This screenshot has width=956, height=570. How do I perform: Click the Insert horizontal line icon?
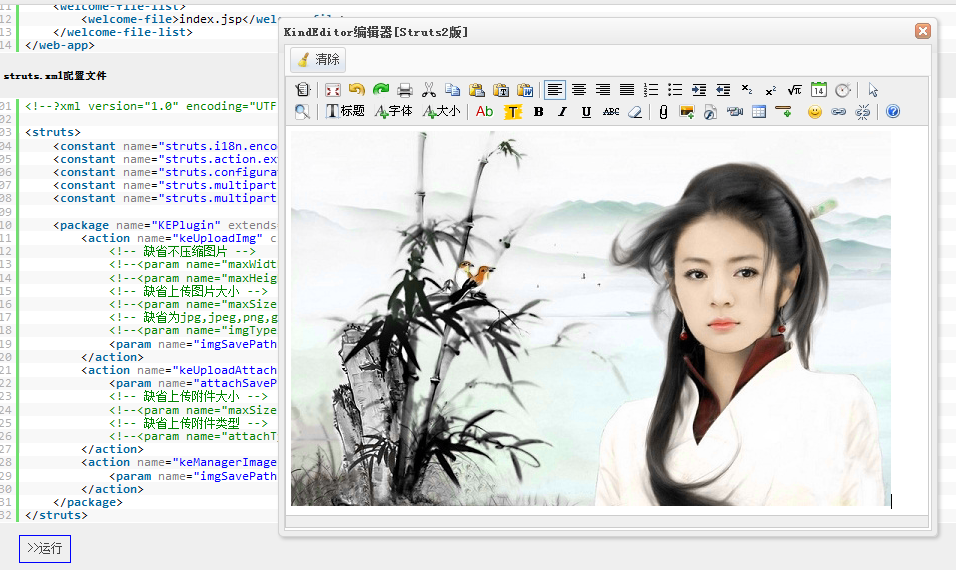tap(783, 112)
